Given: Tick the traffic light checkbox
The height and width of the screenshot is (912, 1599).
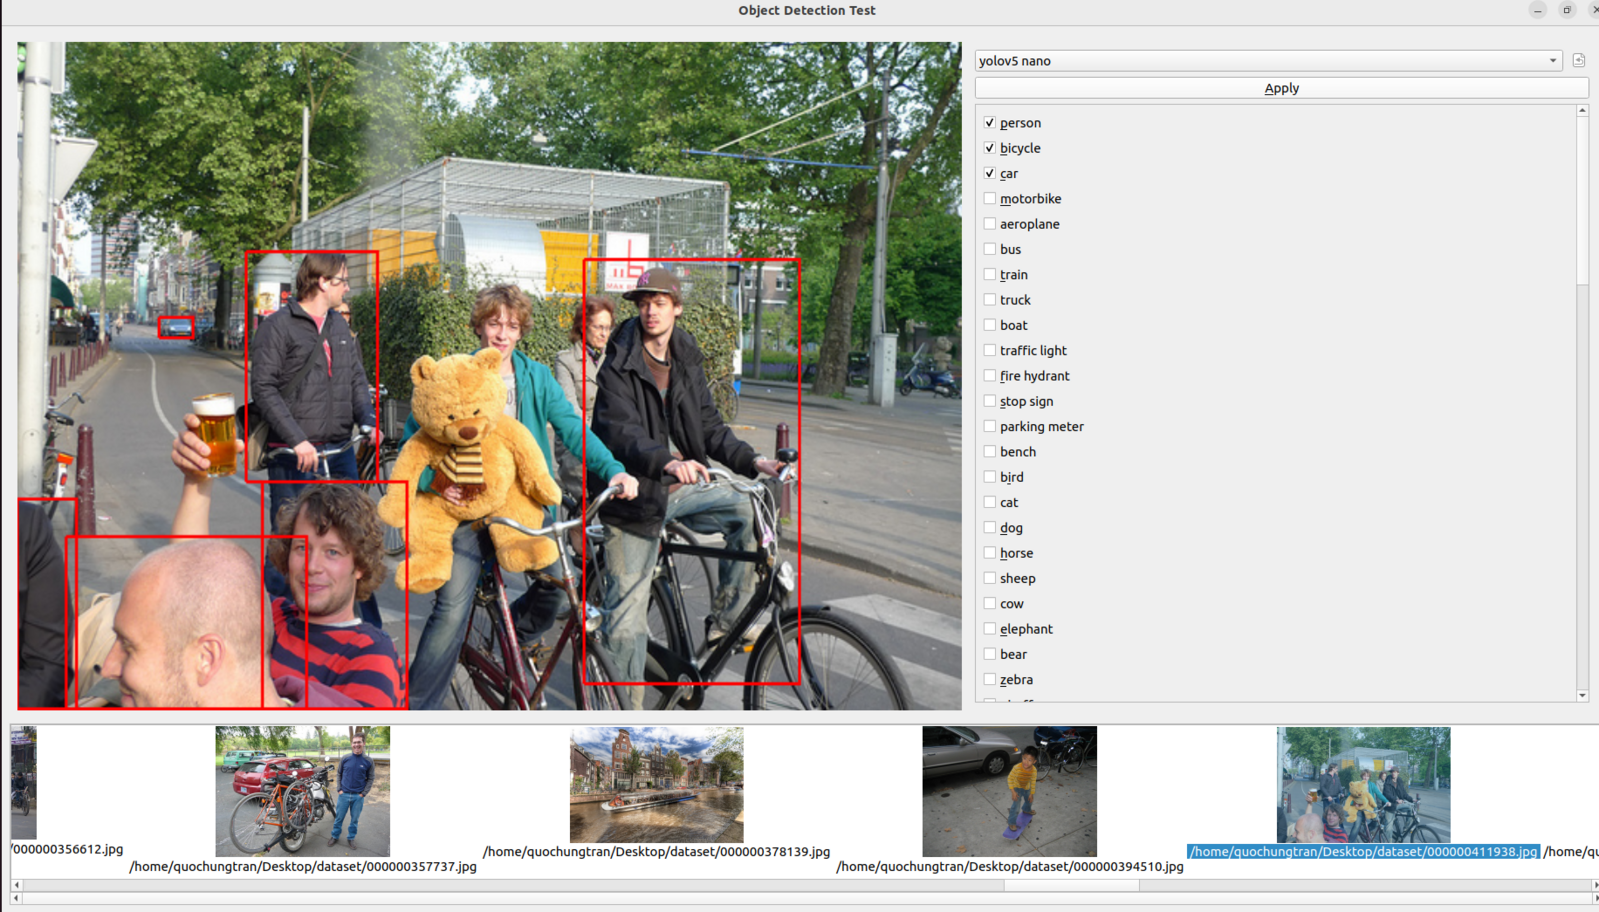Looking at the screenshot, I should point(990,351).
